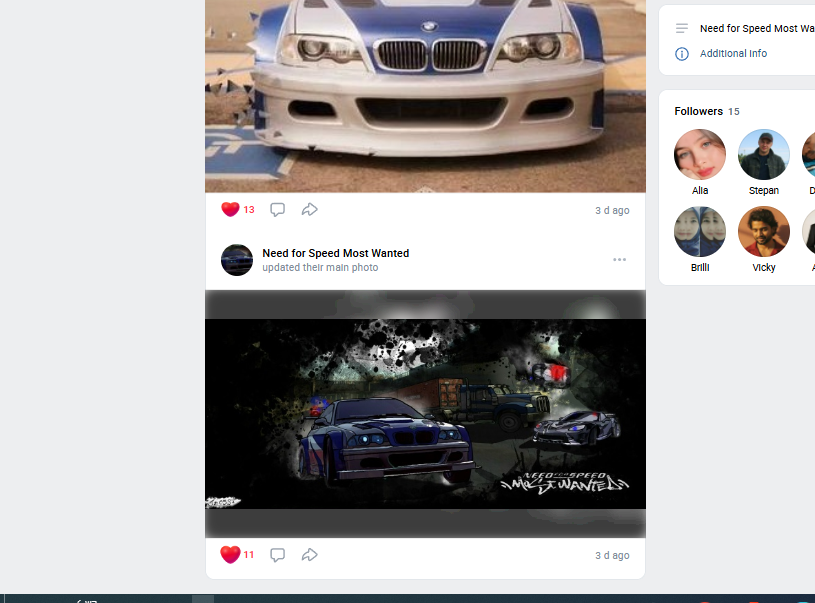Share the main photo post with 11 likes
The width and height of the screenshot is (815, 603).
tap(309, 555)
